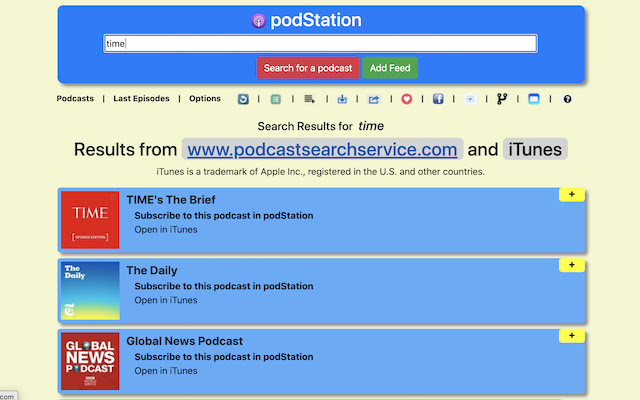The height and width of the screenshot is (400, 640).
Task: Subscribe to TIME's The Brief in podStation
Action: pyautogui.click(x=224, y=216)
